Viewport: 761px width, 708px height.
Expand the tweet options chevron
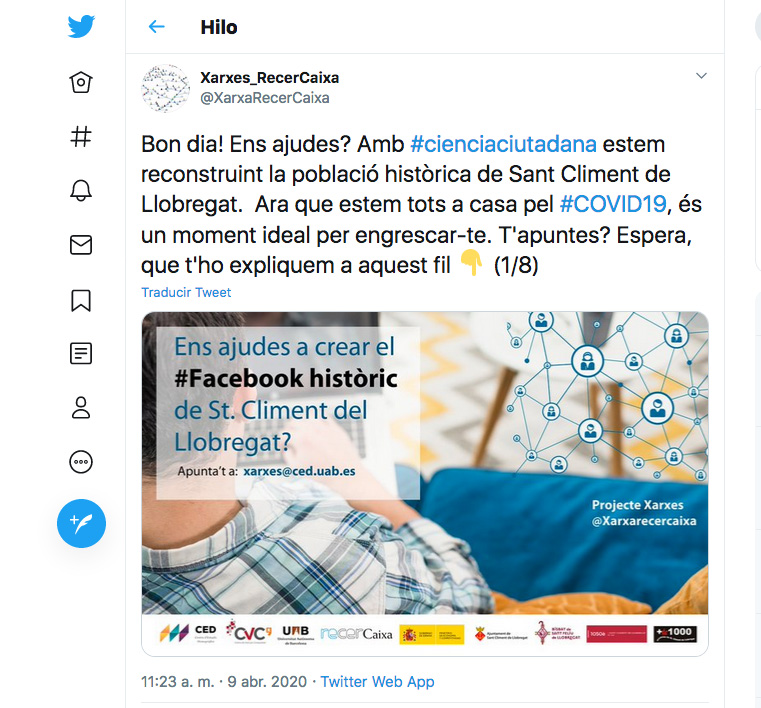pyautogui.click(x=701, y=76)
